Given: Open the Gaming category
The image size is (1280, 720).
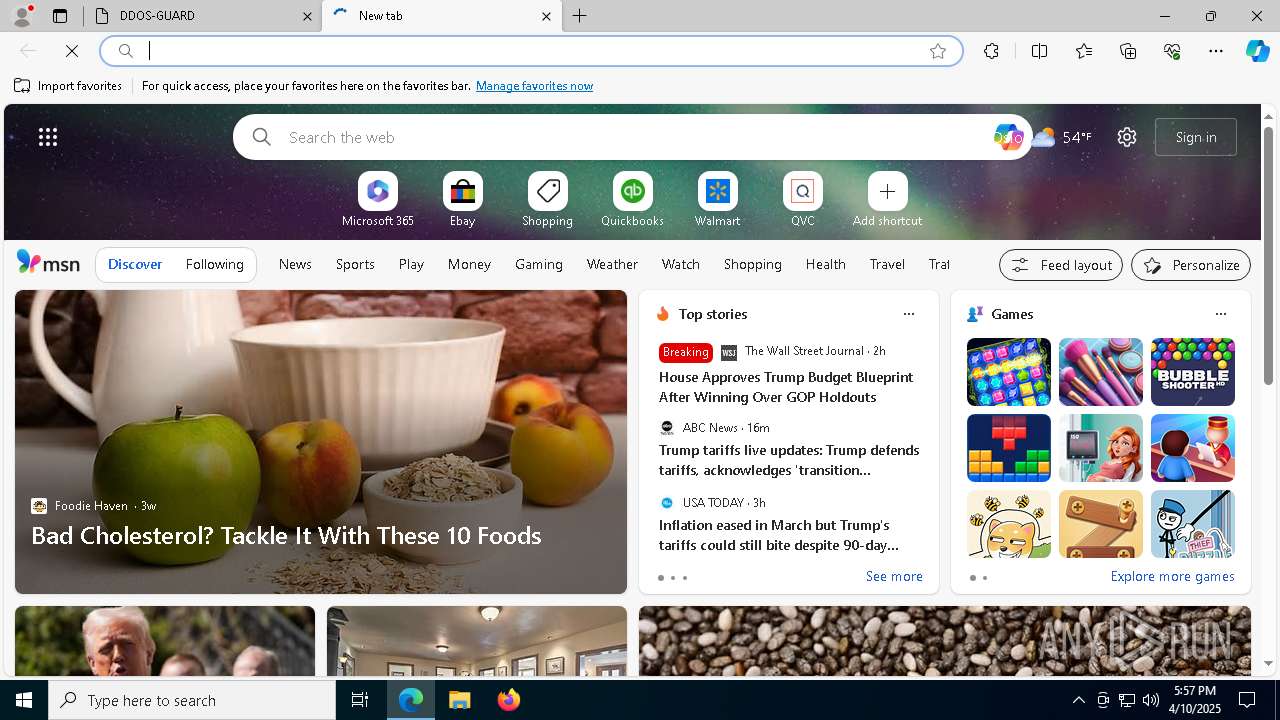Looking at the screenshot, I should coord(539,264).
